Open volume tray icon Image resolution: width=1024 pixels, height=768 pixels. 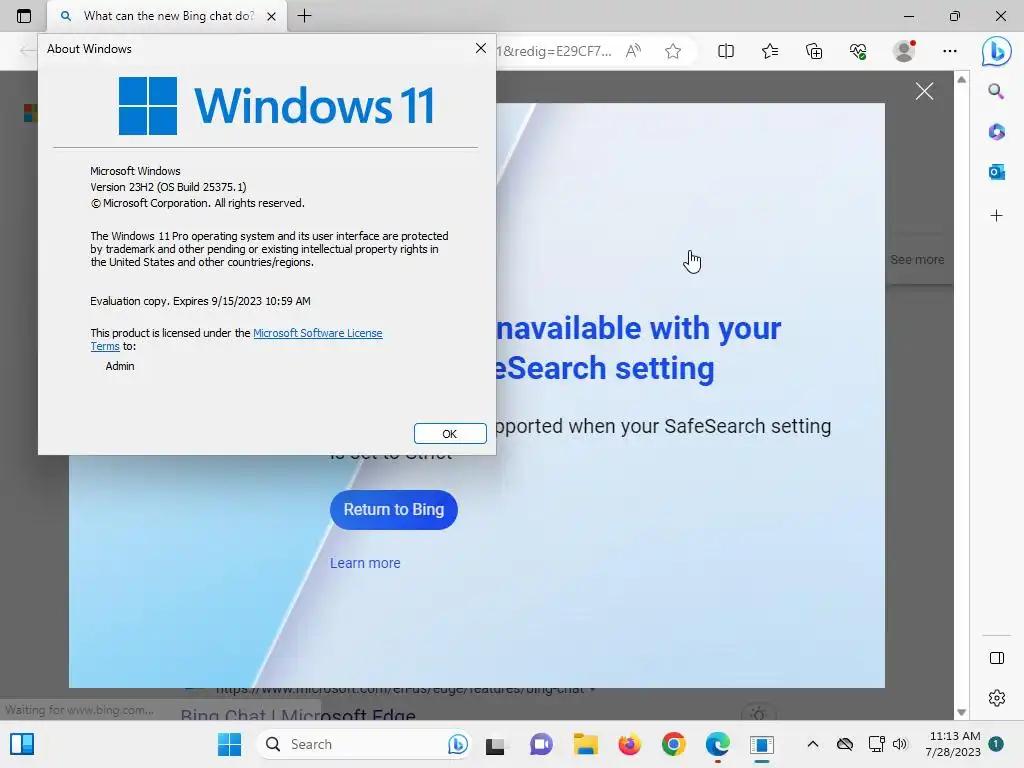coord(900,744)
